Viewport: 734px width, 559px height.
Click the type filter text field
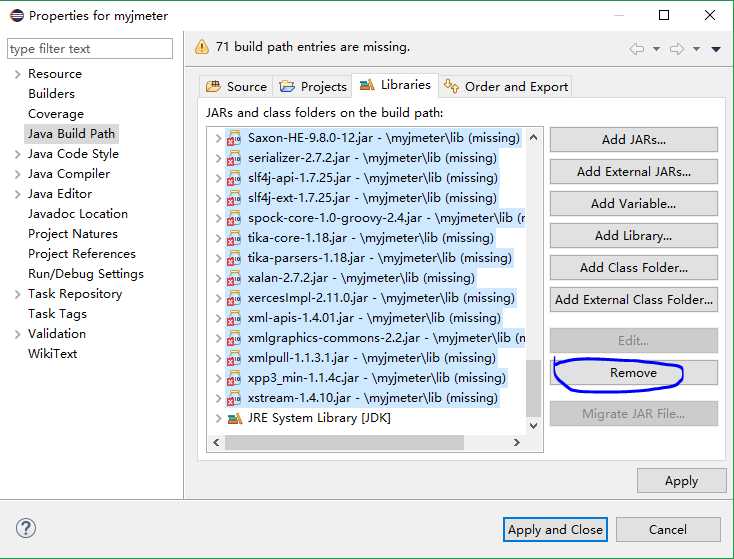[x=90, y=49]
